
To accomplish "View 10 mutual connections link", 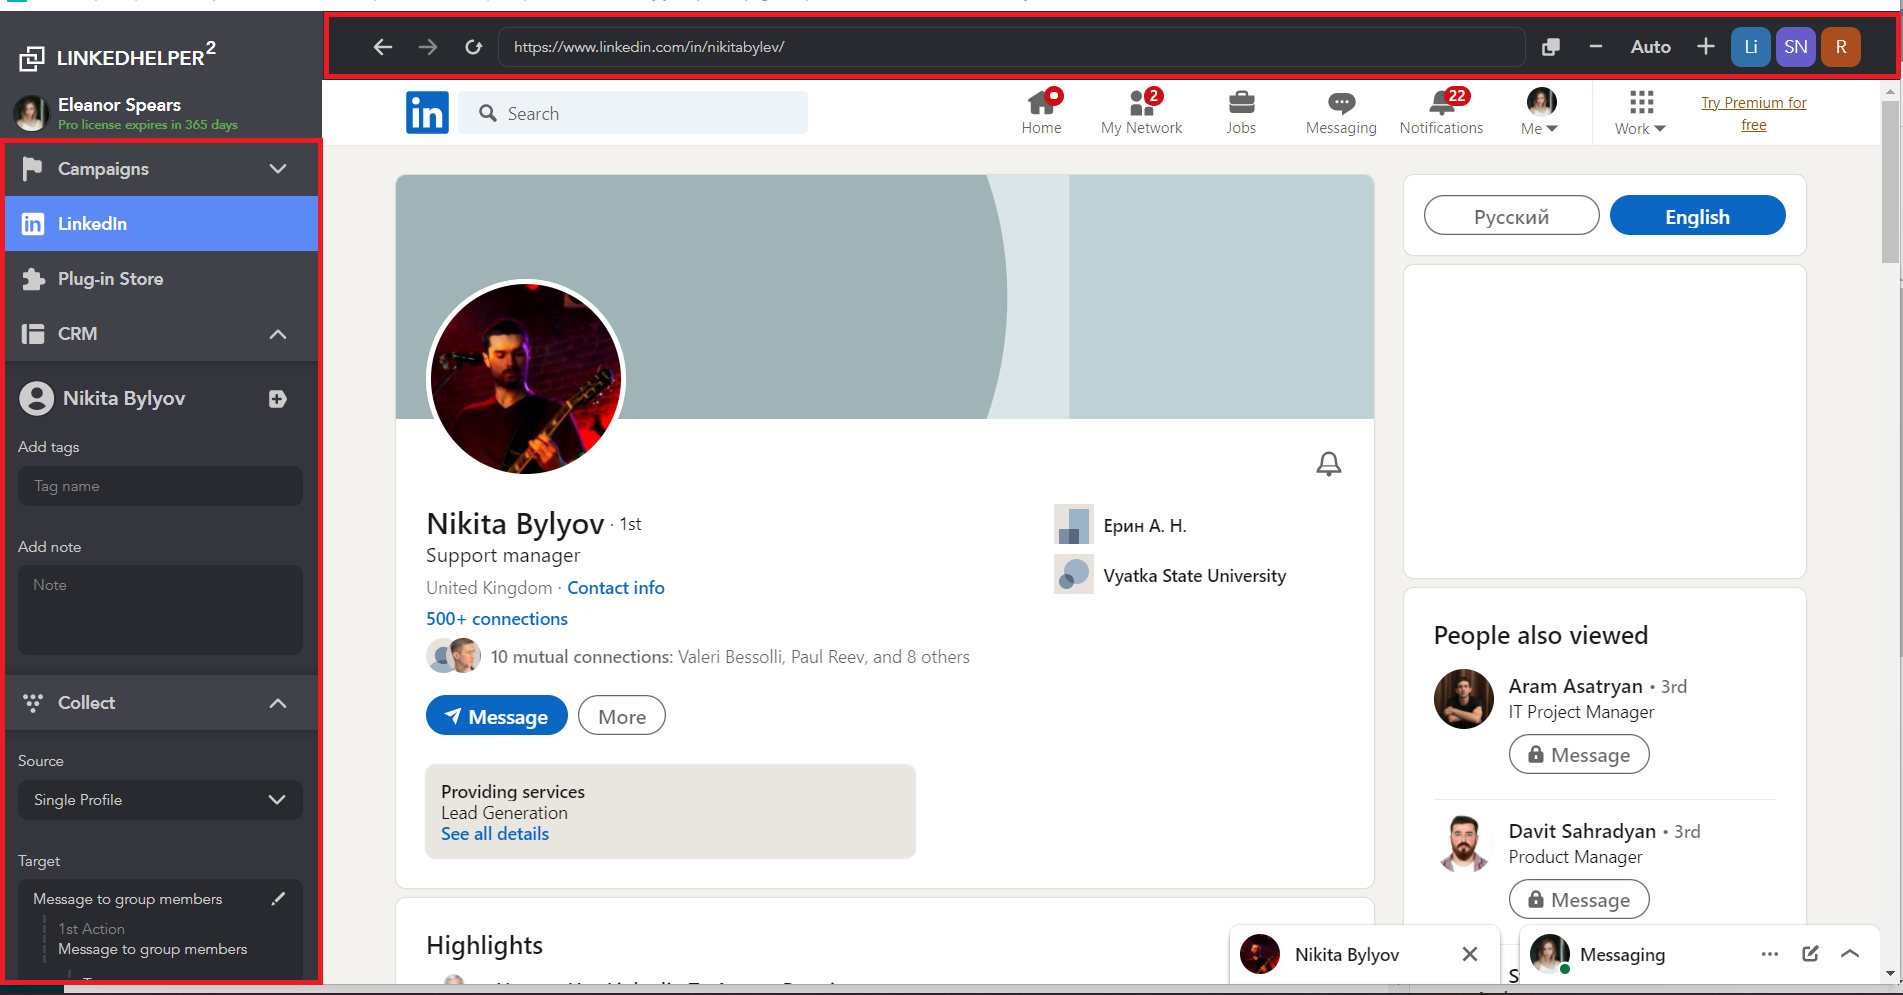I will 730,657.
